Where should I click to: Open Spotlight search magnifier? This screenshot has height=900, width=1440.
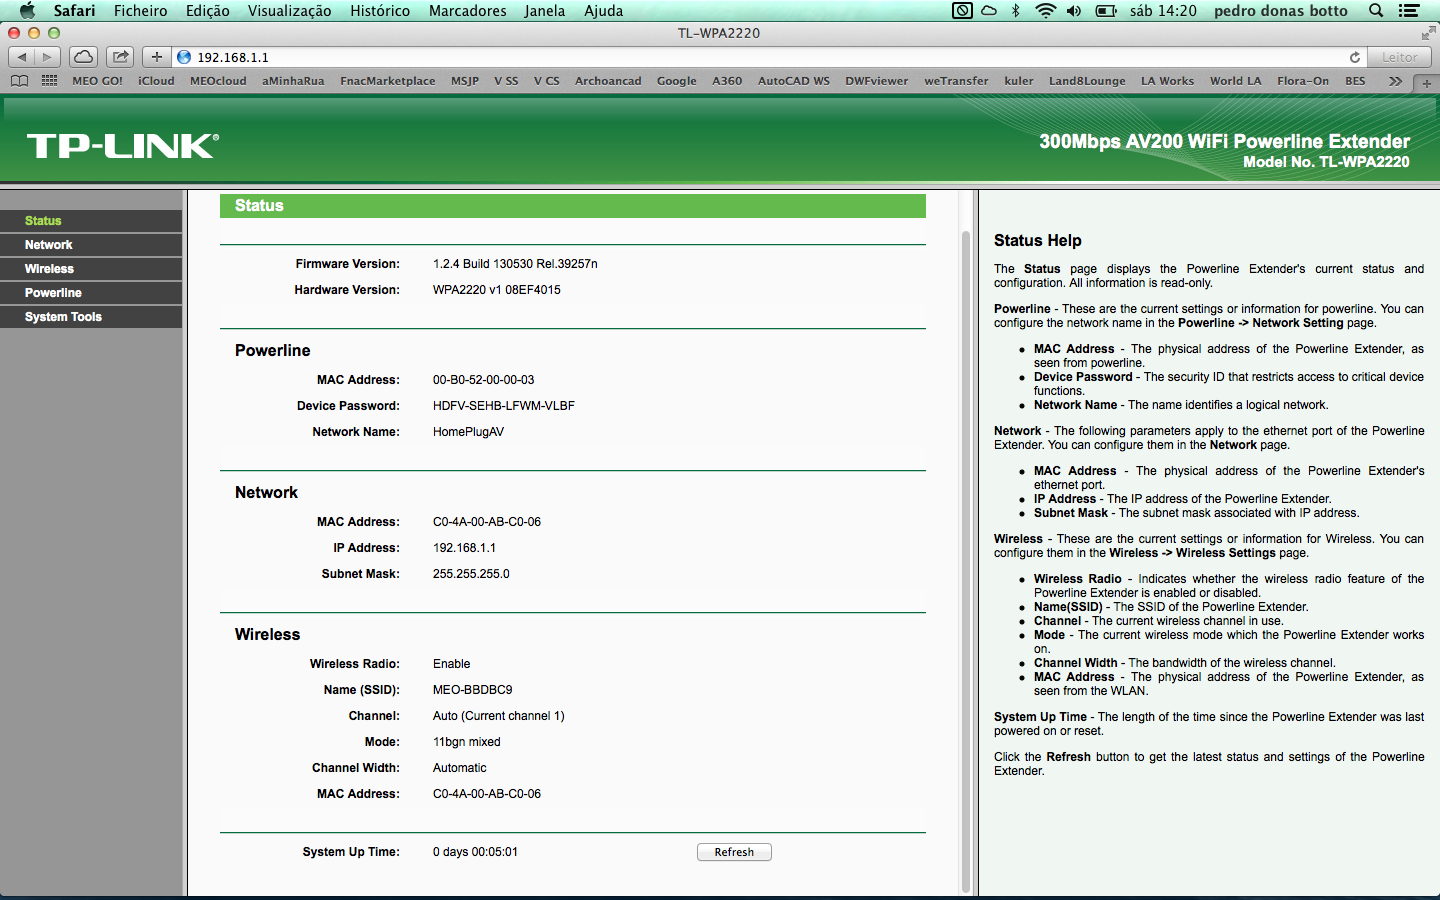coord(1376,11)
